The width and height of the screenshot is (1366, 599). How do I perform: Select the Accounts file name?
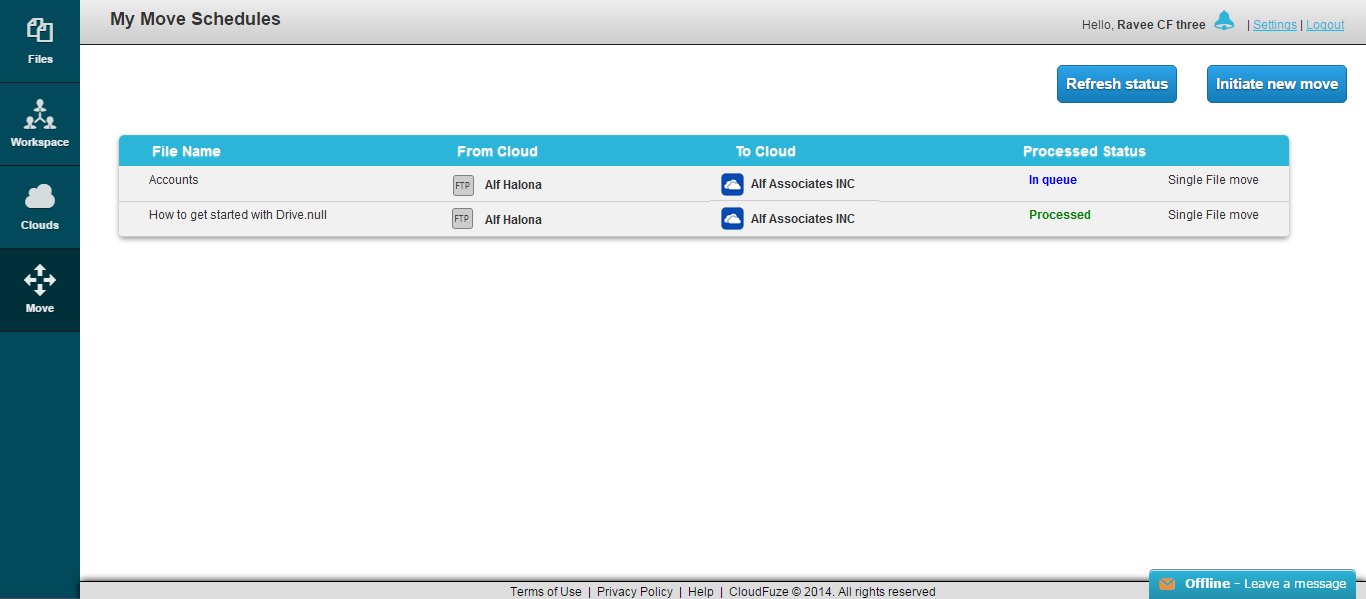[174, 180]
